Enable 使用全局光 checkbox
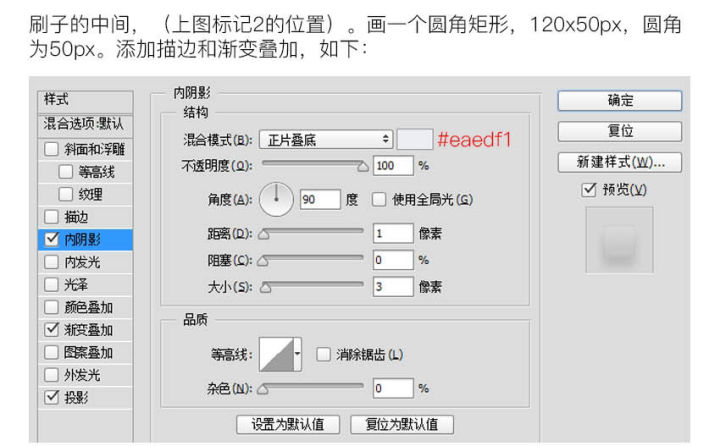The image size is (720, 446). coord(379,199)
